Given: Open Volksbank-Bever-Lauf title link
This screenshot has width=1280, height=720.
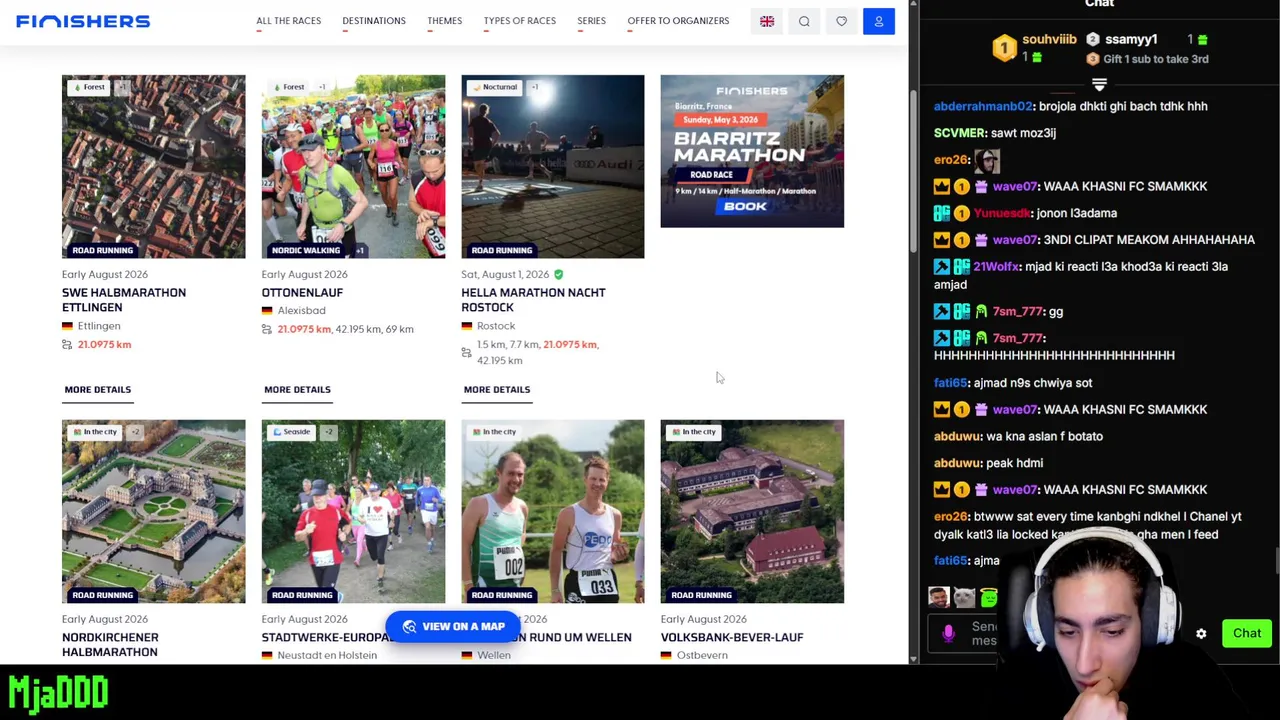Looking at the screenshot, I should [732, 638].
